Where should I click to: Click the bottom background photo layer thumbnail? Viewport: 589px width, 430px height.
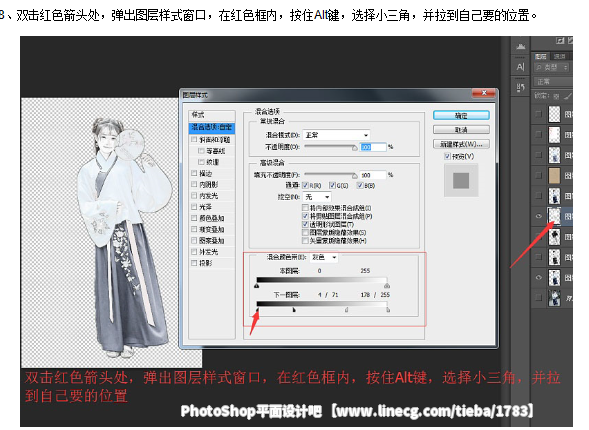tap(554, 298)
